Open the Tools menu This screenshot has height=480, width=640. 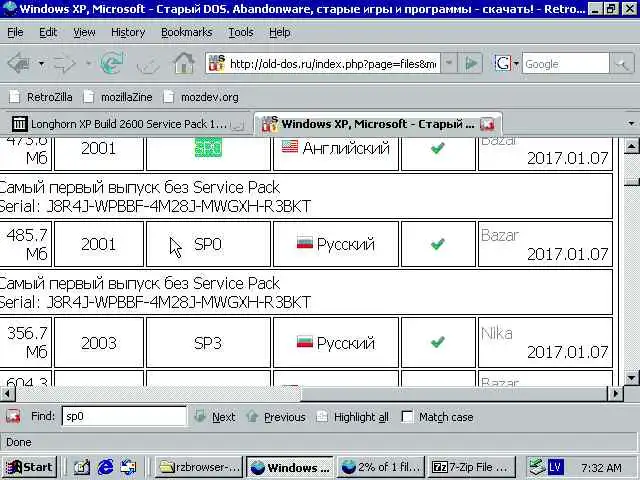(x=241, y=32)
